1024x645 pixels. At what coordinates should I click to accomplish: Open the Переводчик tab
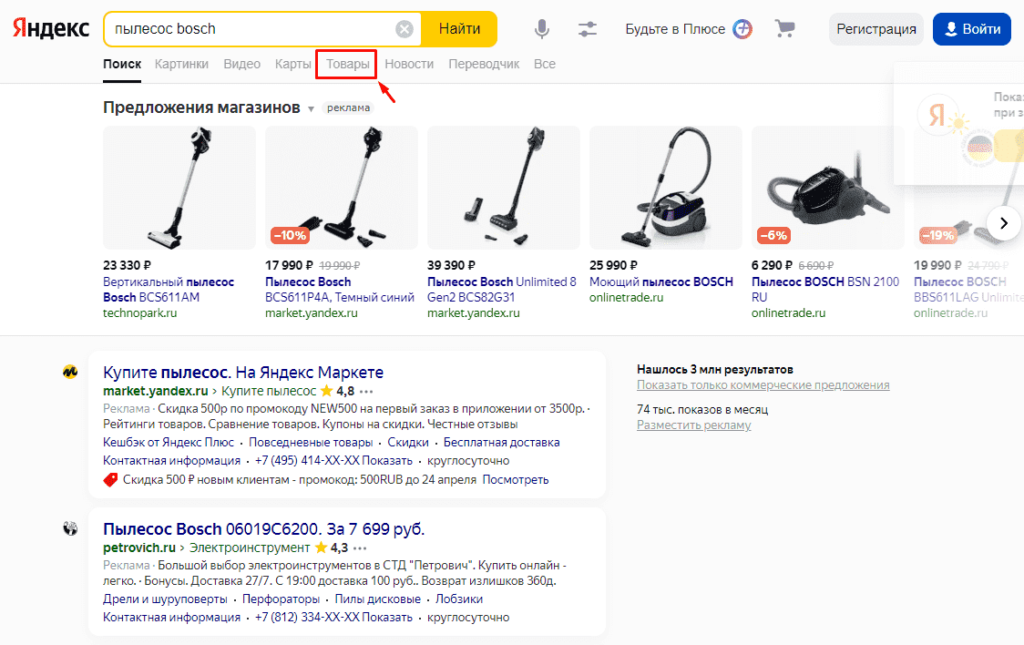[483, 64]
